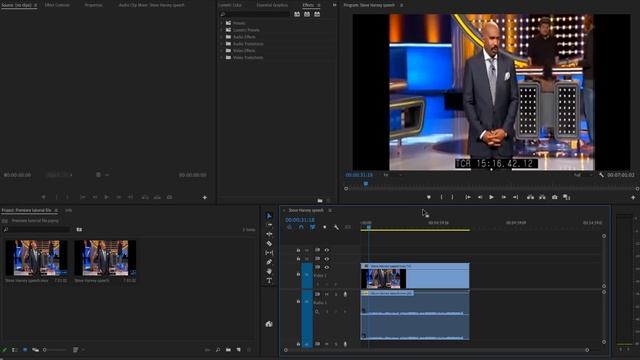Play the sequence in Program monitor
The height and width of the screenshot is (360, 640).
491,197
